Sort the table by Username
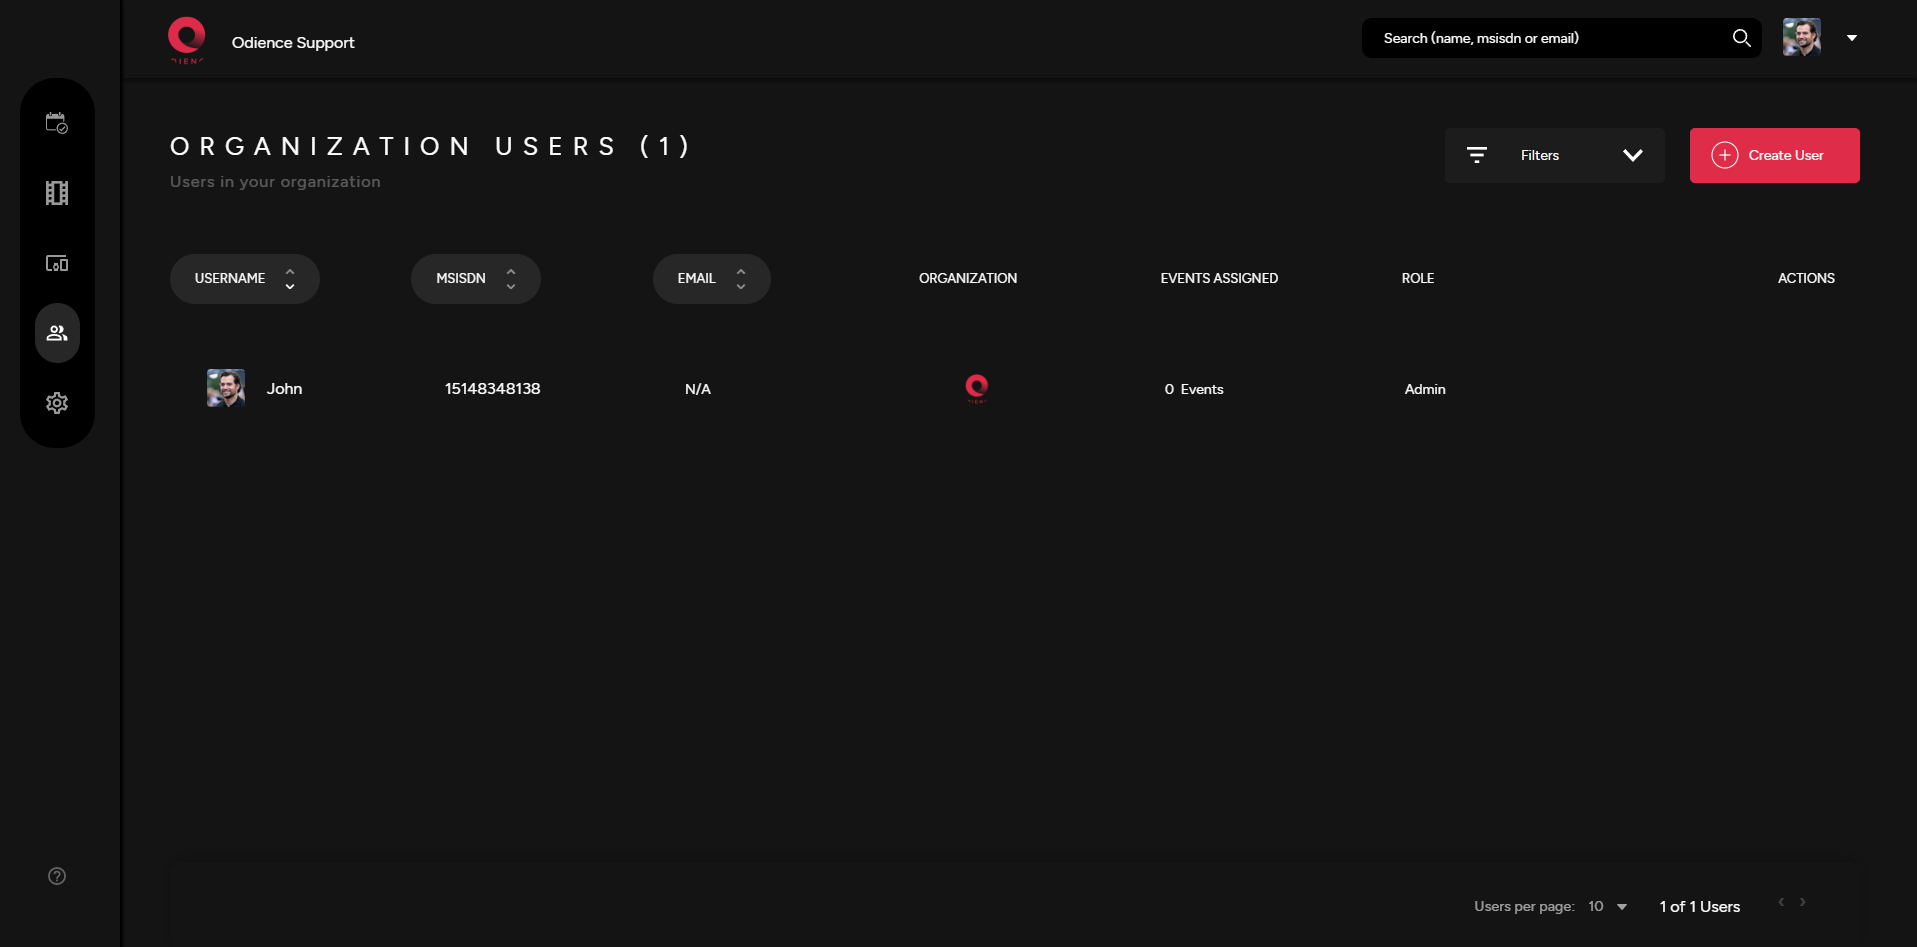Viewport: 1917px width, 947px height. point(244,279)
